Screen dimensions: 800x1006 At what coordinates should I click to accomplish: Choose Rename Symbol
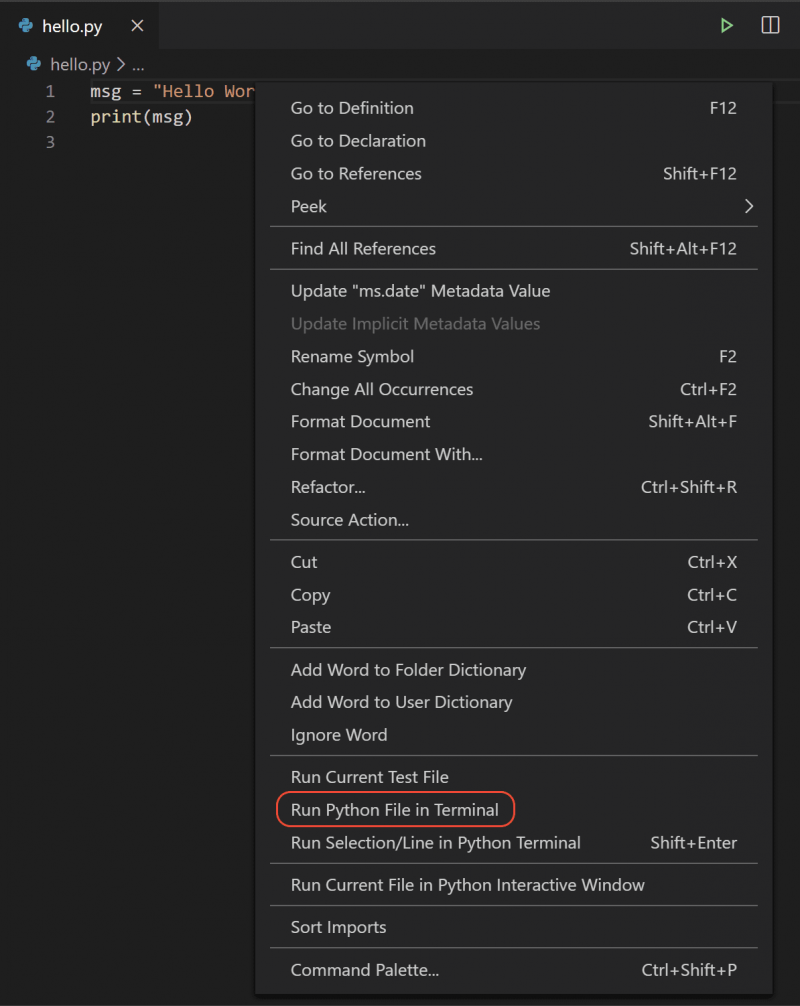click(x=352, y=356)
